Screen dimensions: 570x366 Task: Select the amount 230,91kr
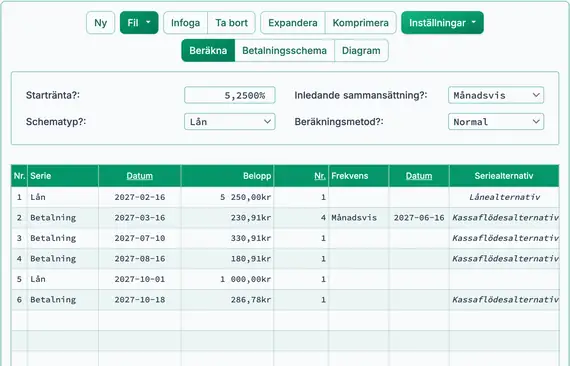228,218
